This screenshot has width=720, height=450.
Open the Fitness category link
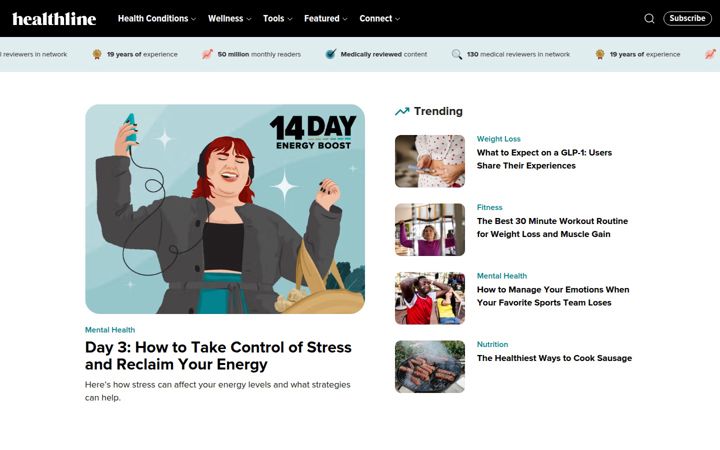tap(489, 207)
